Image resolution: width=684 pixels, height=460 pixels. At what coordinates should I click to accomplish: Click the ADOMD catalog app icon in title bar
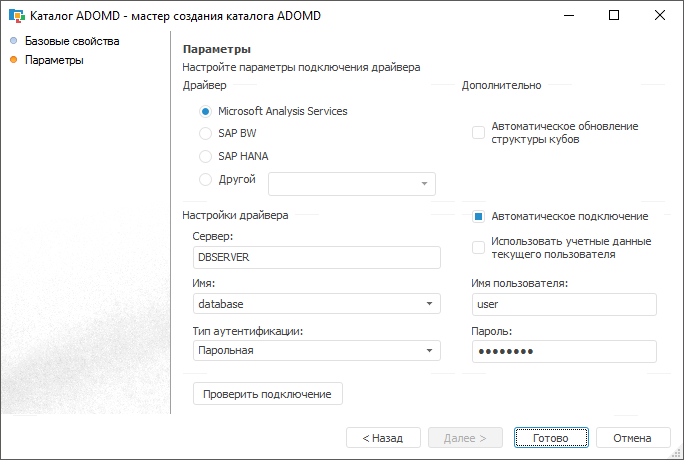click(x=16, y=16)
